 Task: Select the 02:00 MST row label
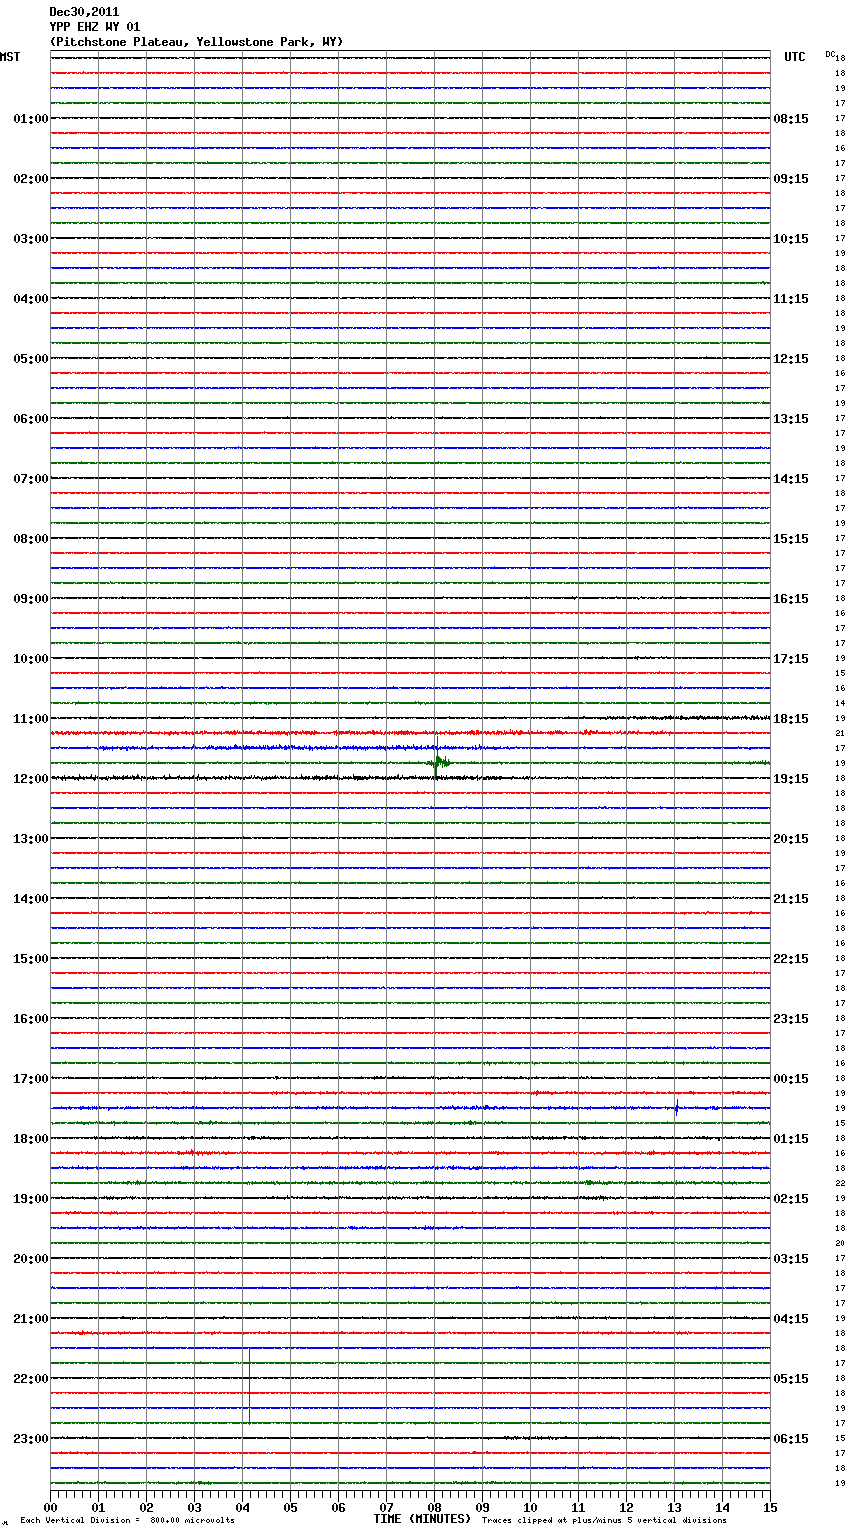point(30,179)
